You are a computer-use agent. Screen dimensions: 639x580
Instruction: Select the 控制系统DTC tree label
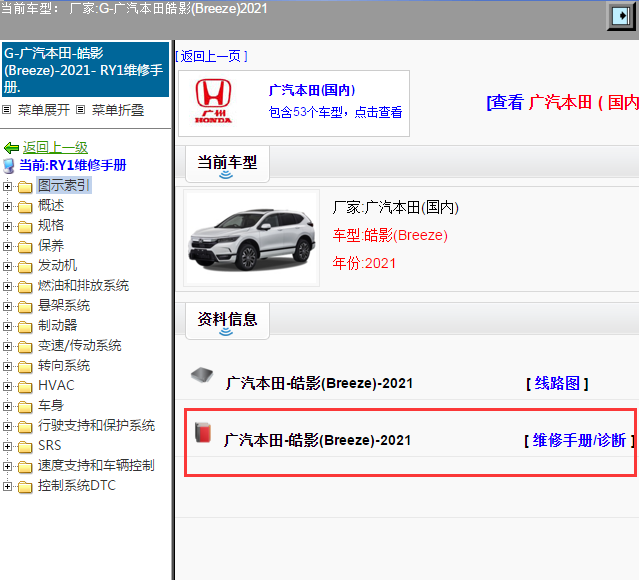(77, 485)
